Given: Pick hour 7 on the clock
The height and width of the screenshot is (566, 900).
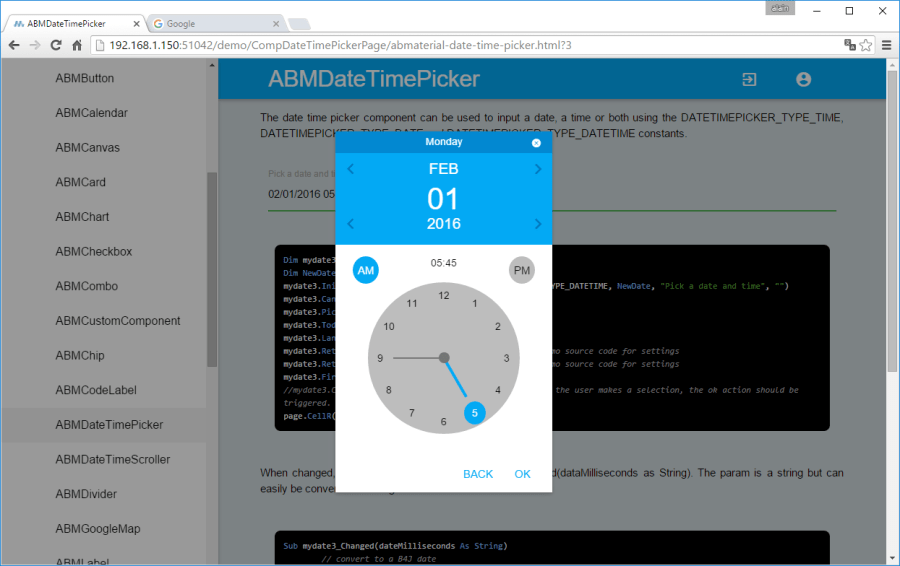Looking at the screenshot, I should [x=412, y=413].
